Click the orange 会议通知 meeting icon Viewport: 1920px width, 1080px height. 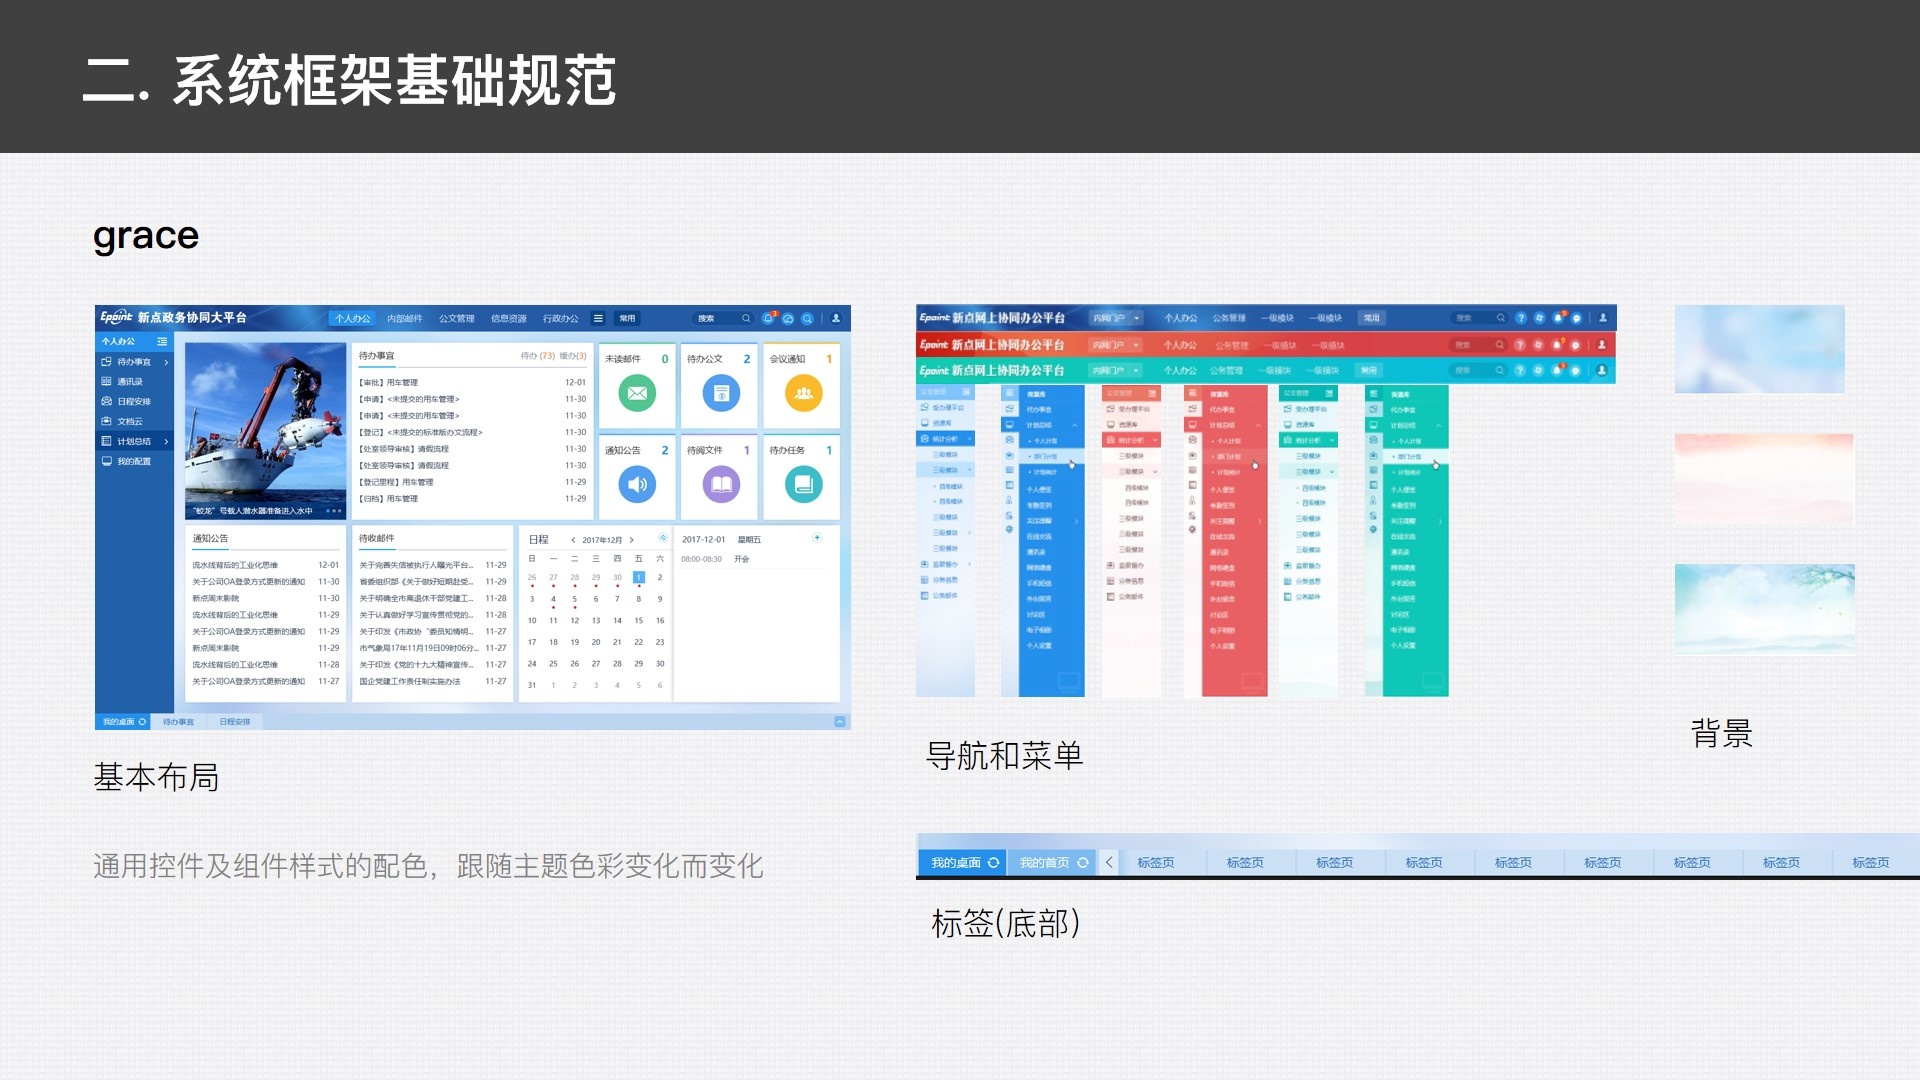point(803,393)
